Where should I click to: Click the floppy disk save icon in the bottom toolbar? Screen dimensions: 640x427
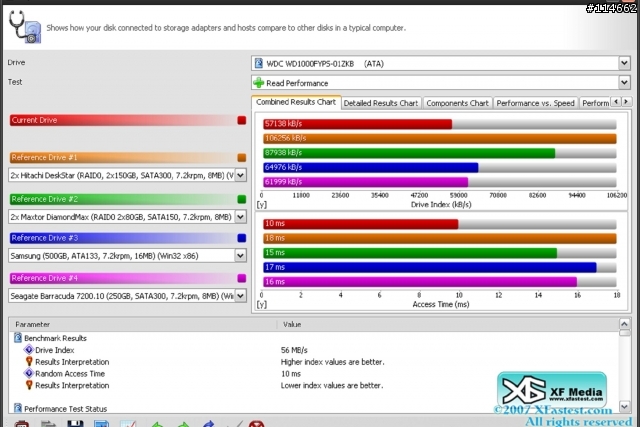pyautogui.click(x=75, y=424)
